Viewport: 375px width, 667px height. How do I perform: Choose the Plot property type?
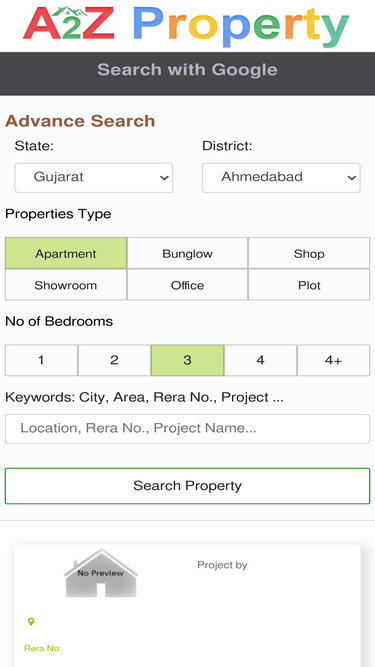click(309, 285)
